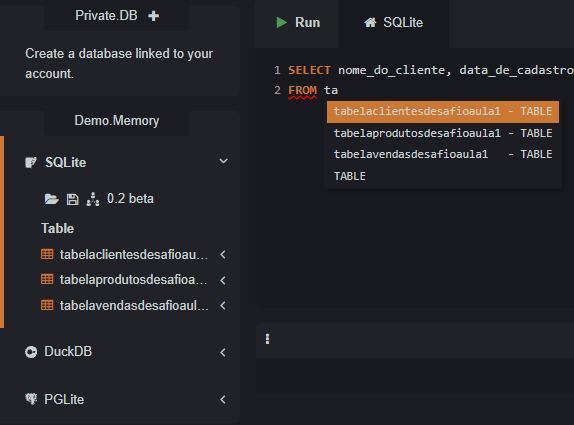The image size is (574, 425).
Task: Pick tabelavendasdesafioaula1 autocomplete entry
Action: pos(443,154)
